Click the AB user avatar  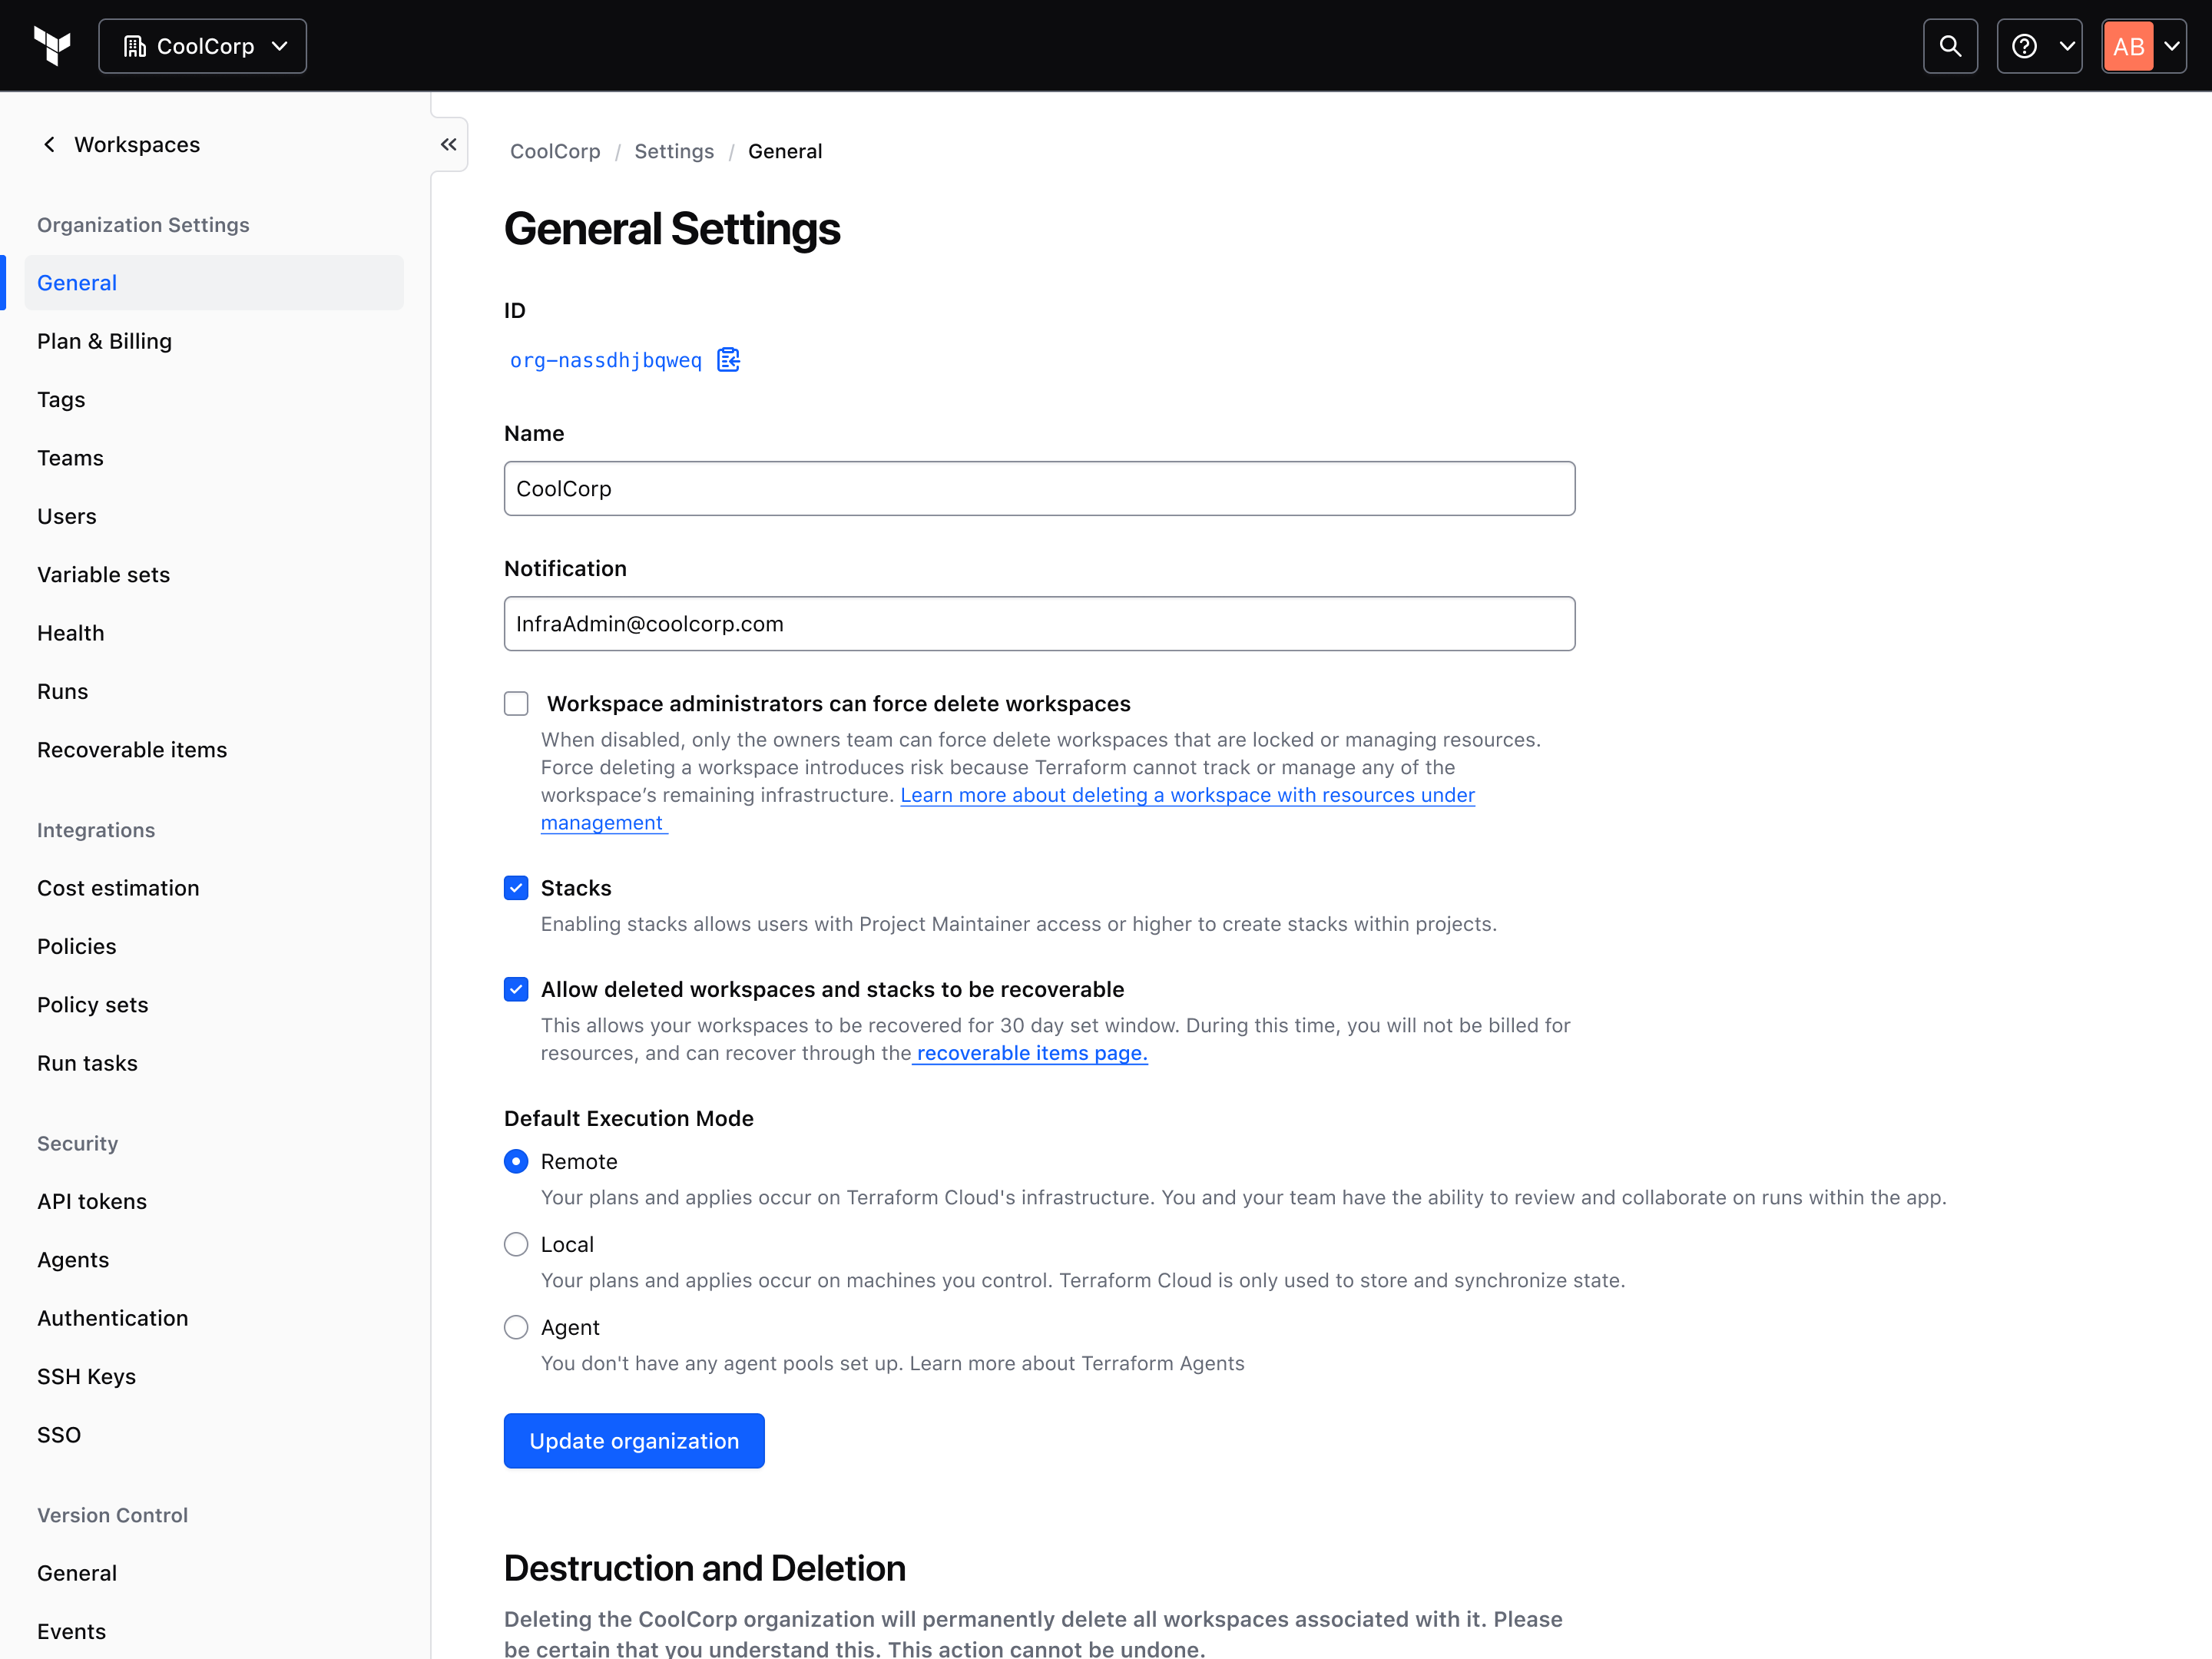click(x=2128, y=46)
